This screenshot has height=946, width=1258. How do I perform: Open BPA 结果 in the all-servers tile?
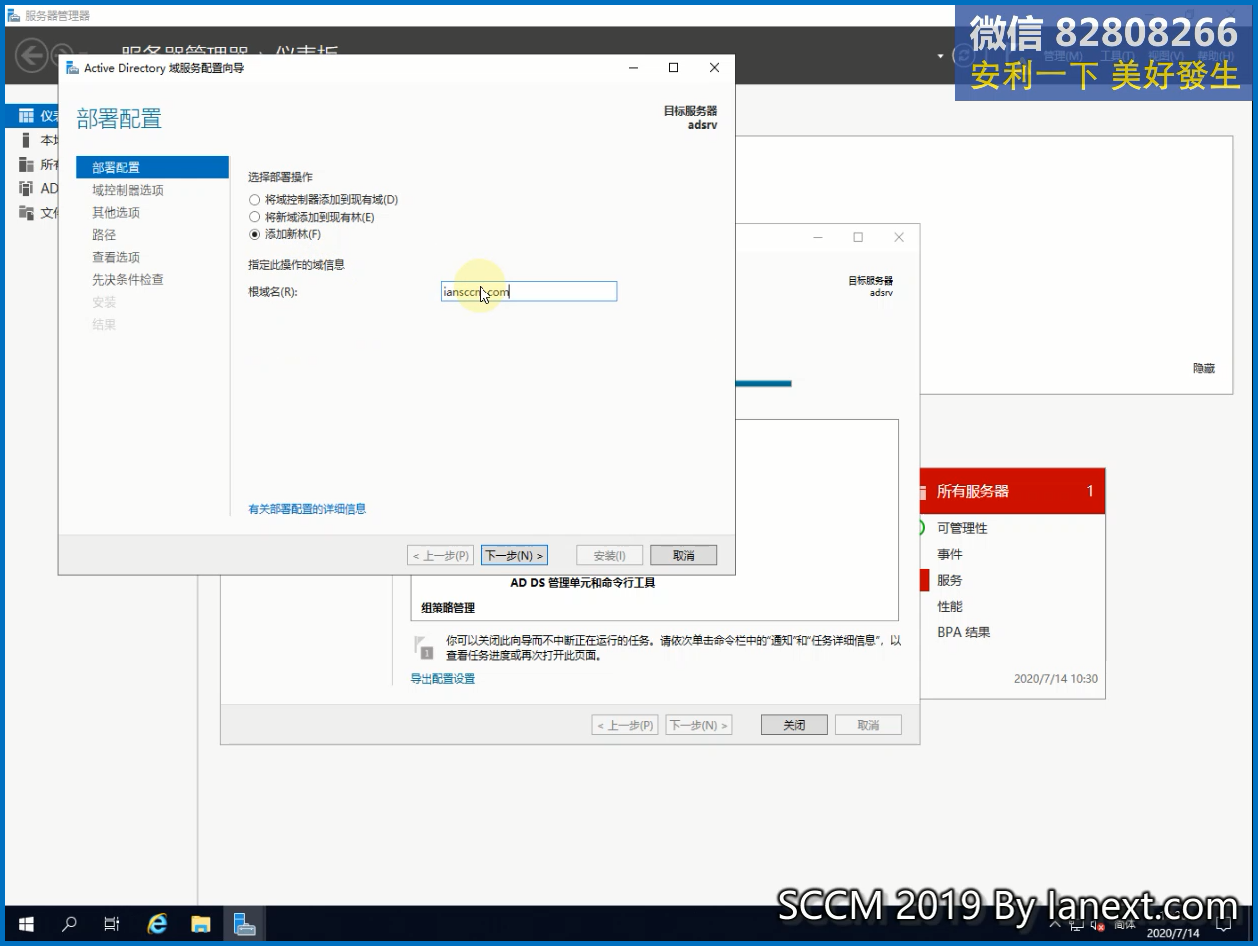[964, 632]
